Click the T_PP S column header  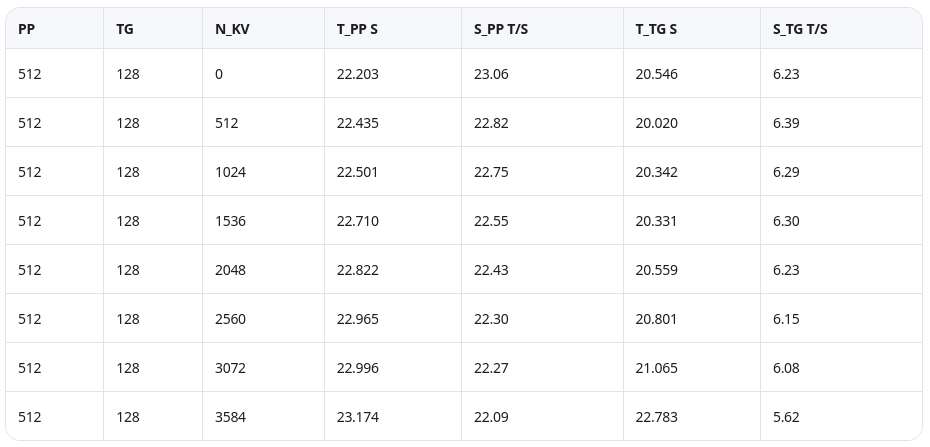357,29
